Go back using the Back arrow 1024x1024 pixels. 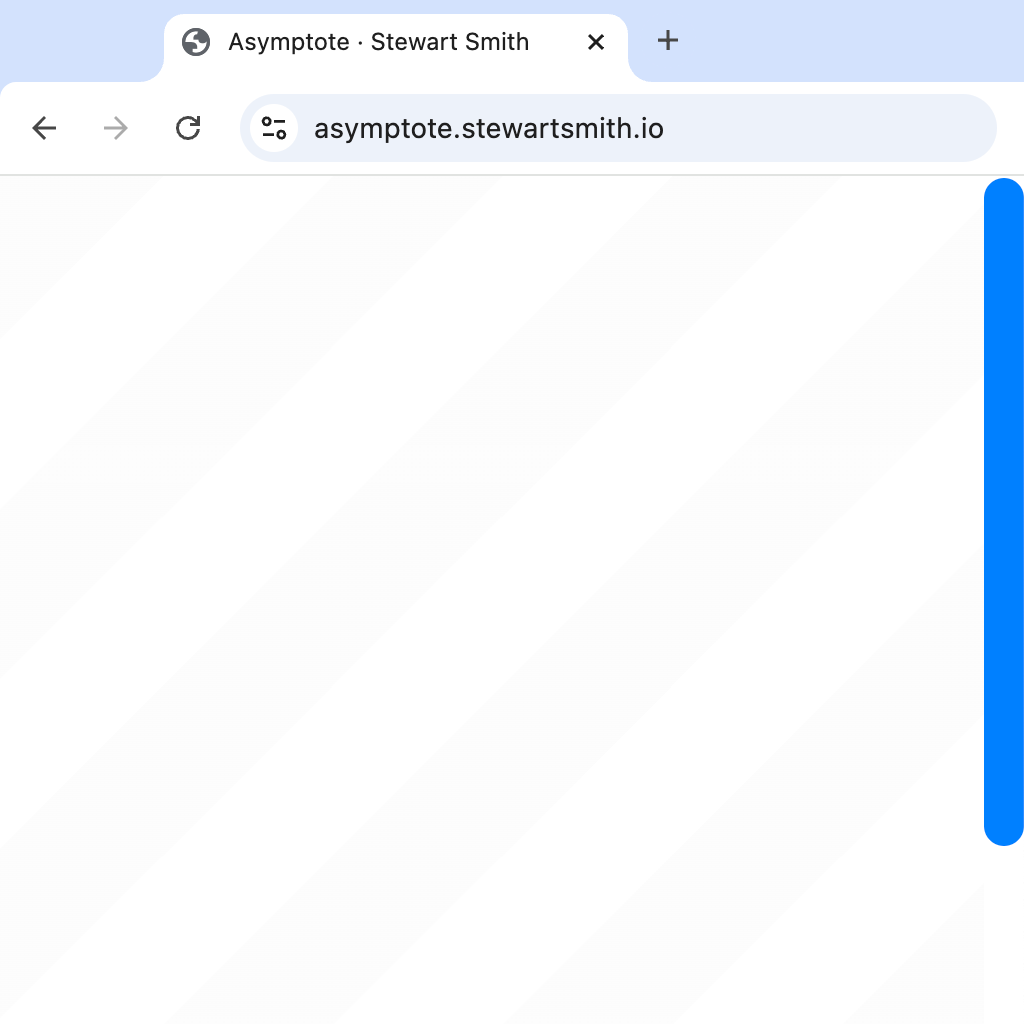[44, 128]
